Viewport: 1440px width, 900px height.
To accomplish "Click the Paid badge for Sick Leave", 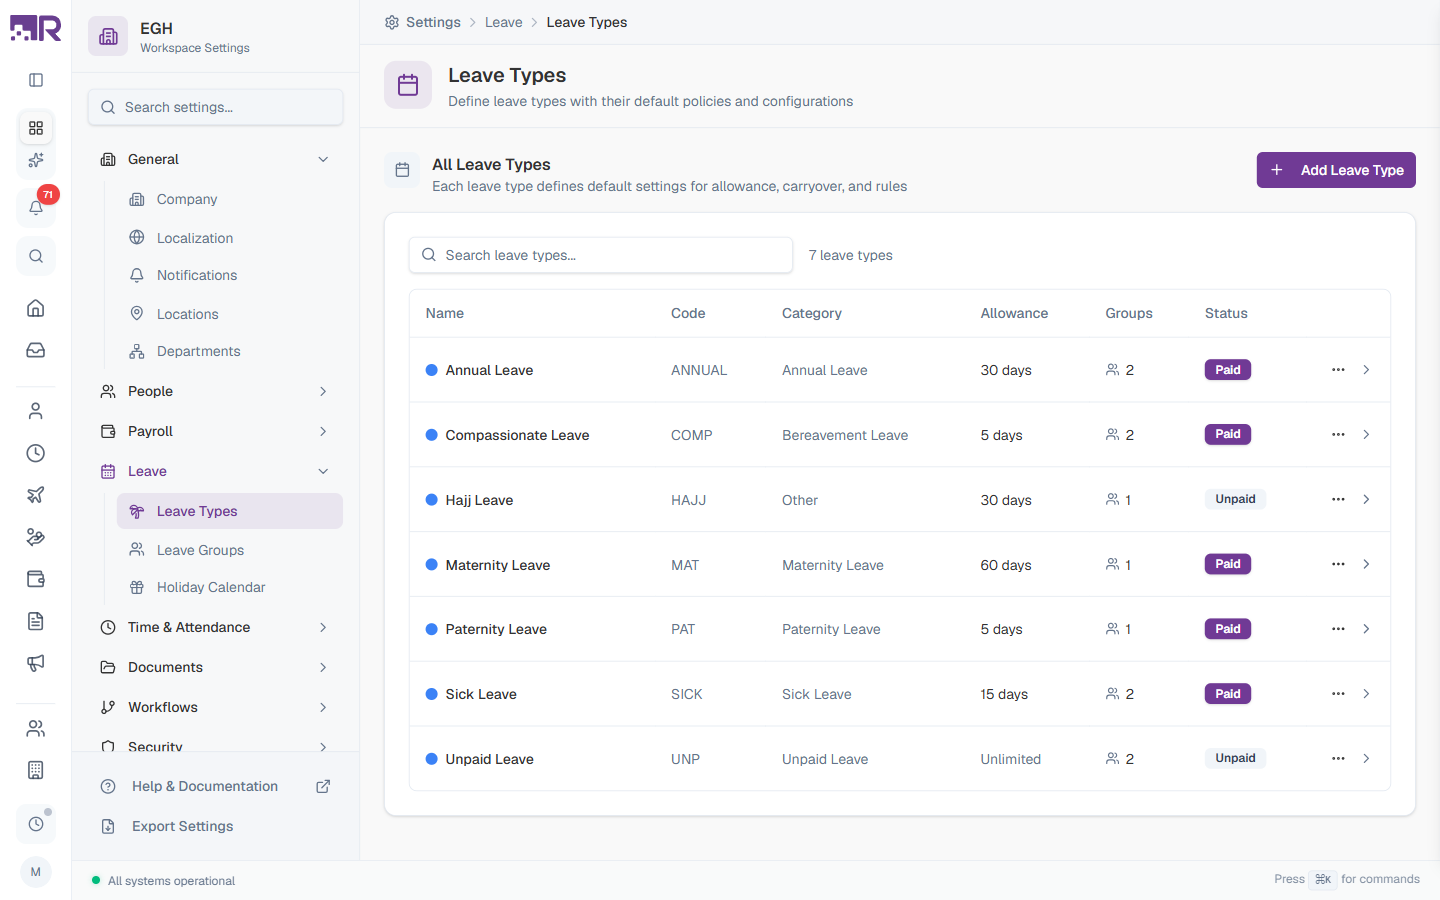I will coord(1228,694).
